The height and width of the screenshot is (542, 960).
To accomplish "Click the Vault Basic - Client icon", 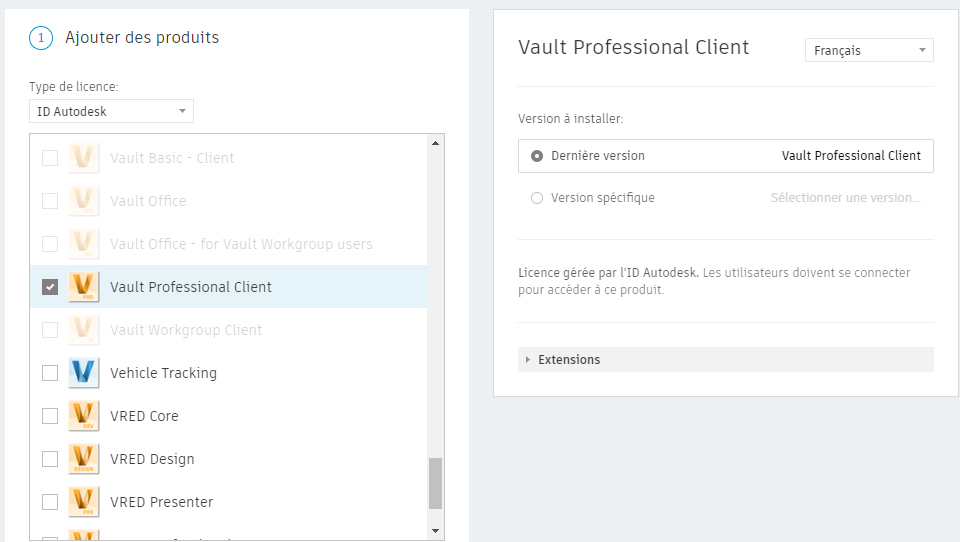I will tap(83, 158).
